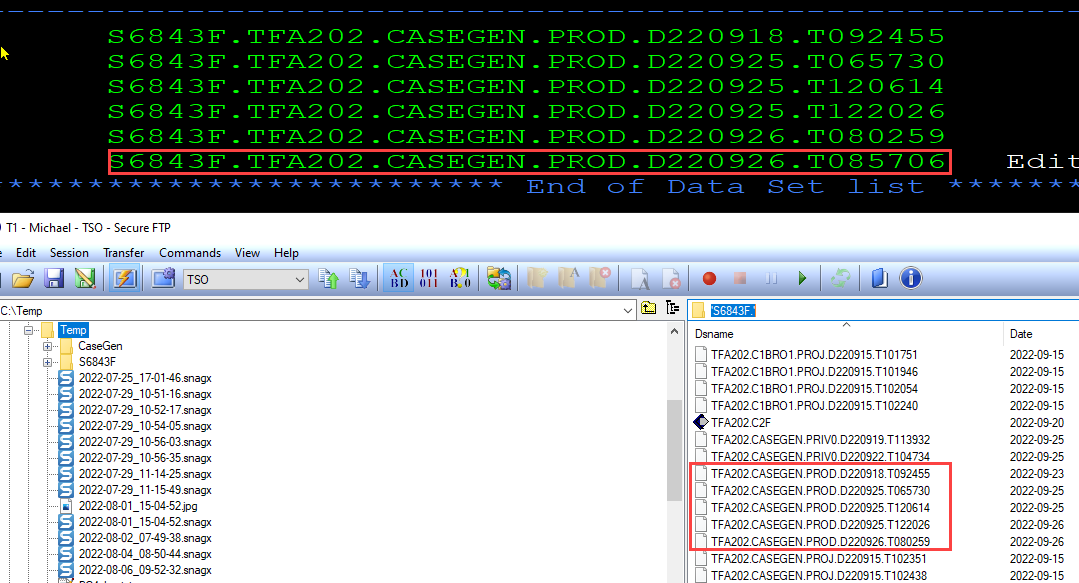The height and width of the screenshot is (583, 1079).
Task: Select dataset TFA202.CASEGEN.PROD.D220918.T092455
Action: coord(820,474)
